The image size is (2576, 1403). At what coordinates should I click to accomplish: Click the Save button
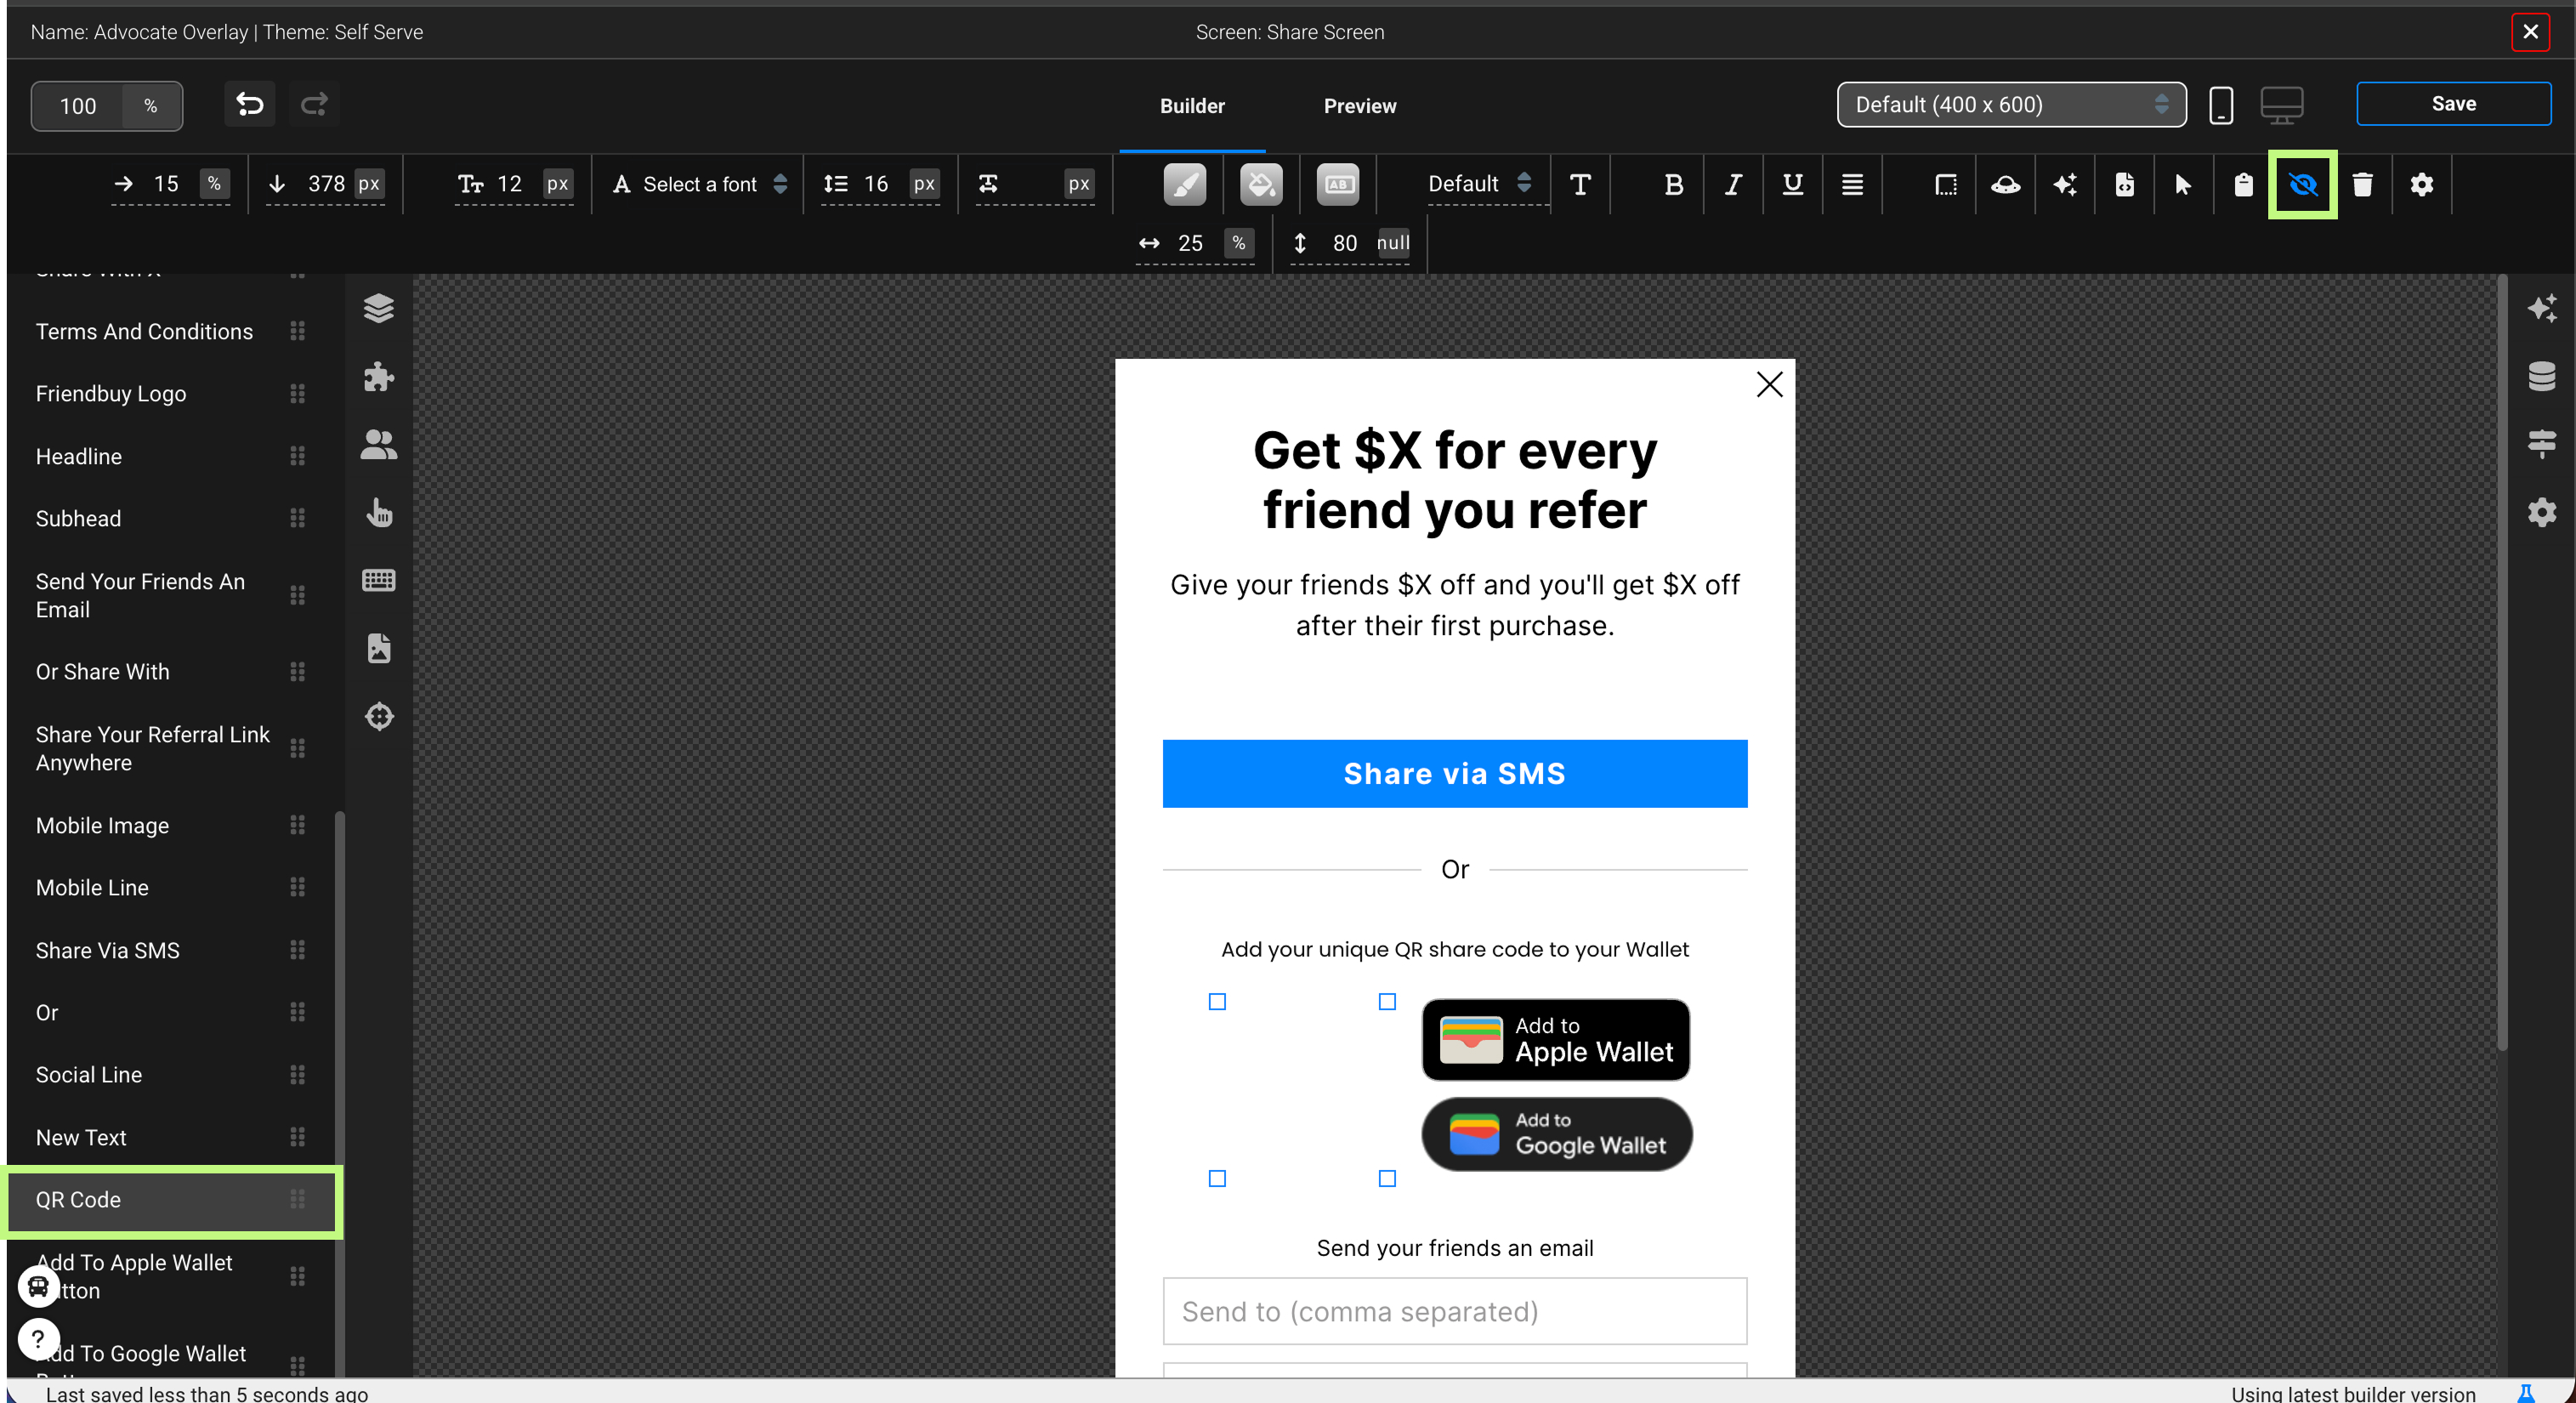pyautogui.click(x=2452, y=104)
